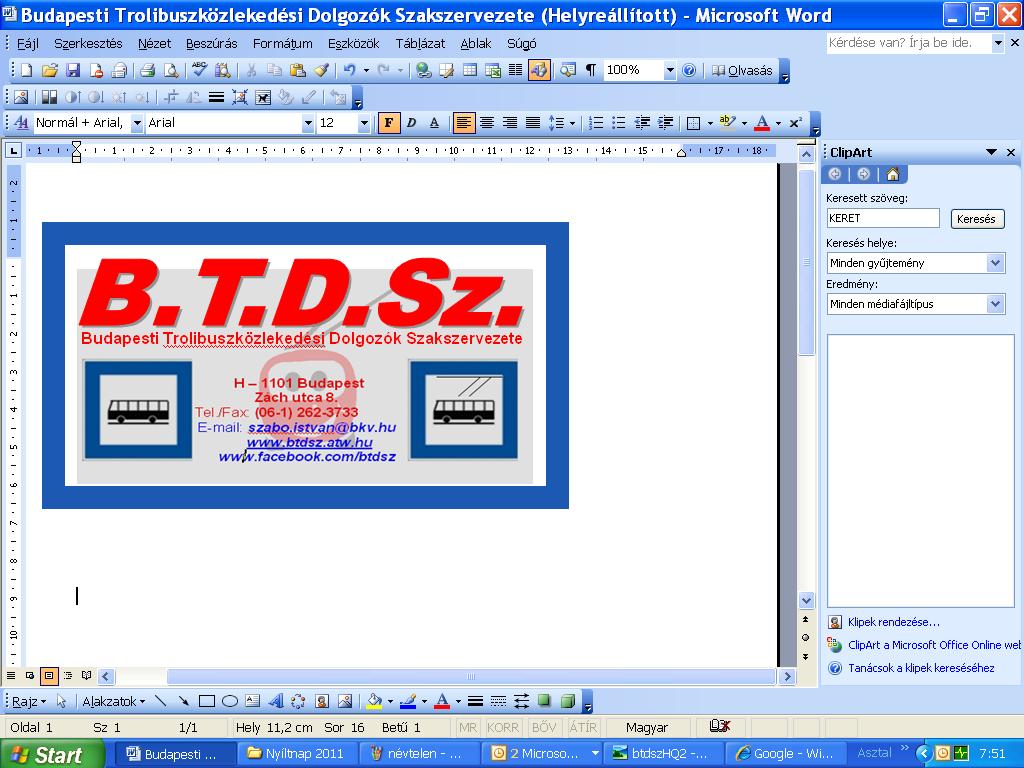Open the Eszközök menu
Viewport: 1024px width, 768px height.
353,44
